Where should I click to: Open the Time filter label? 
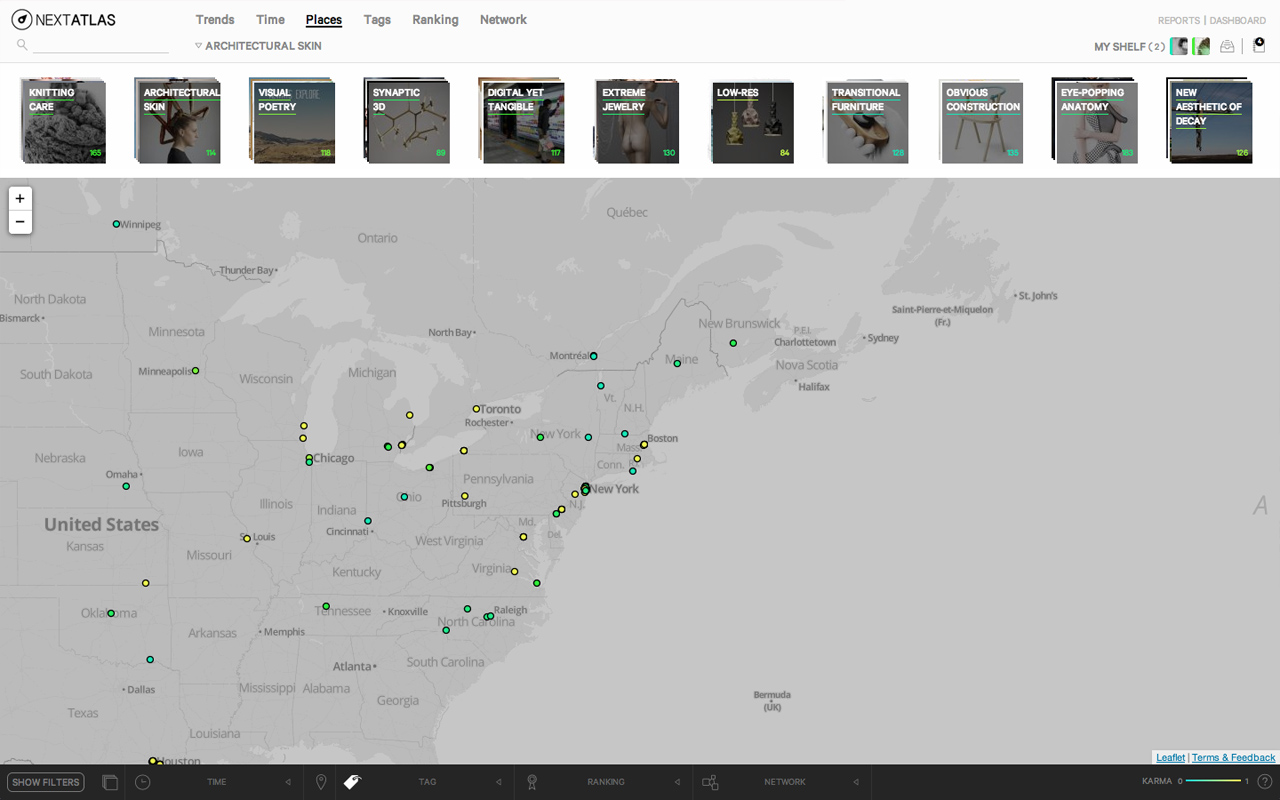[217, 782]
